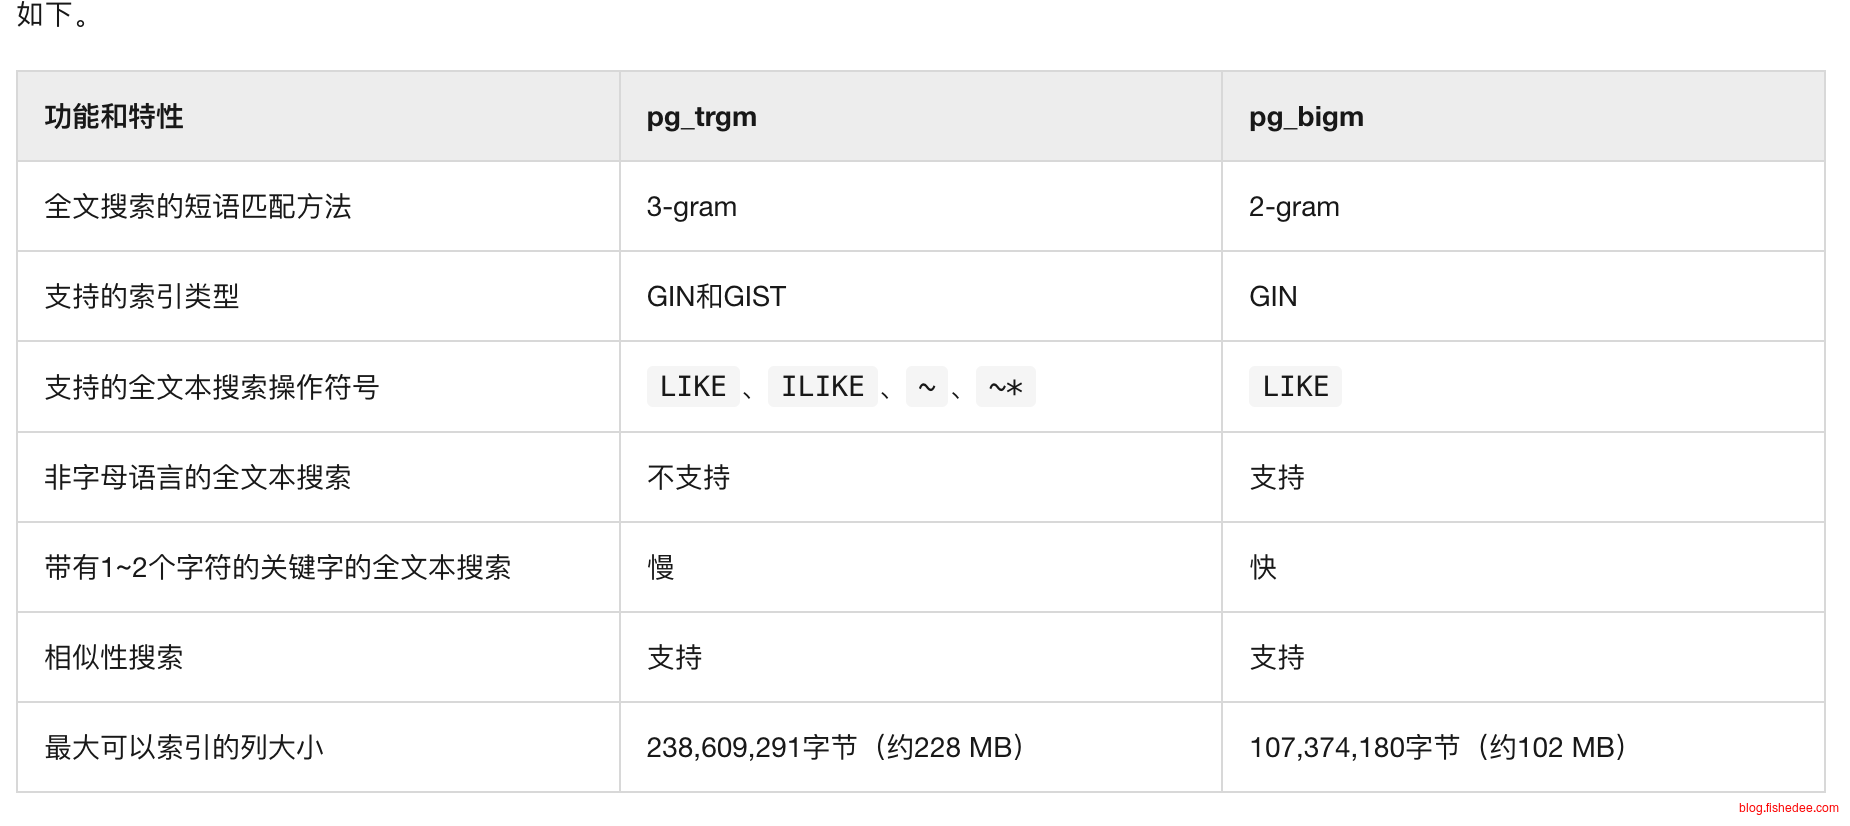Screen dimensions: 1850x826
Task: Click the pg_bigm column header
Action: (1306, 117)
